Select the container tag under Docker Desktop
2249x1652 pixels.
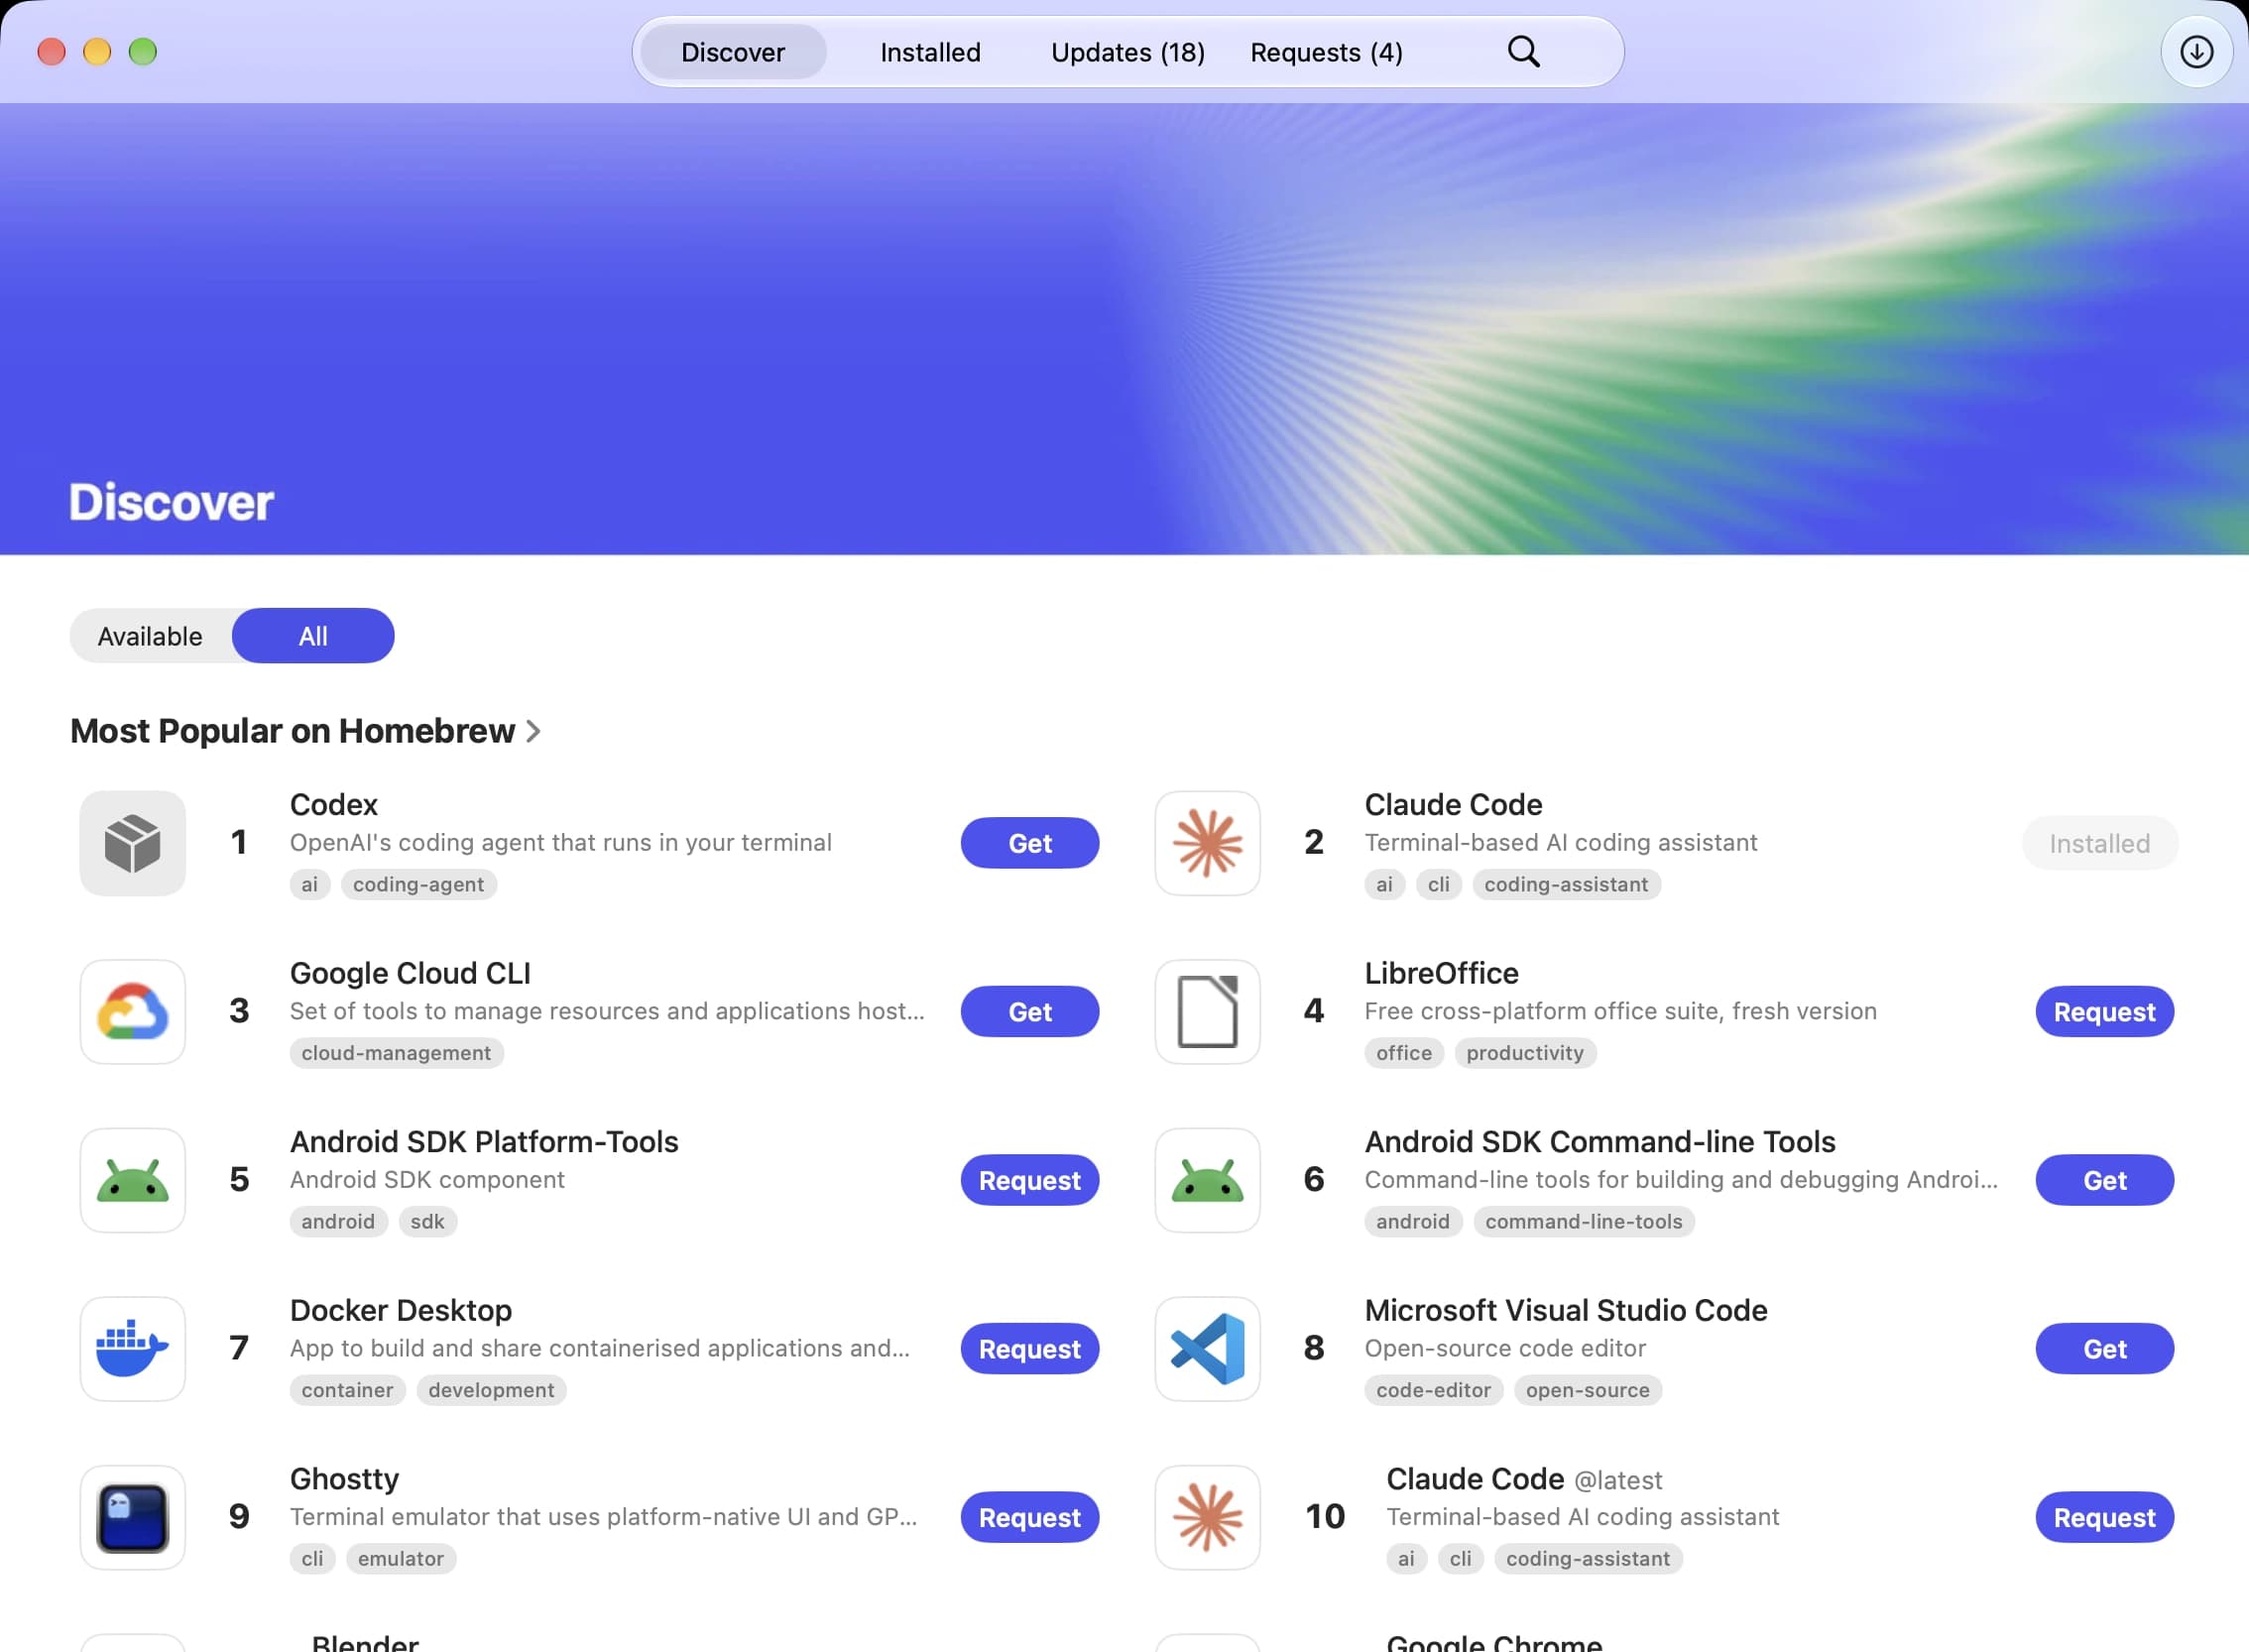click(347, 1390)
